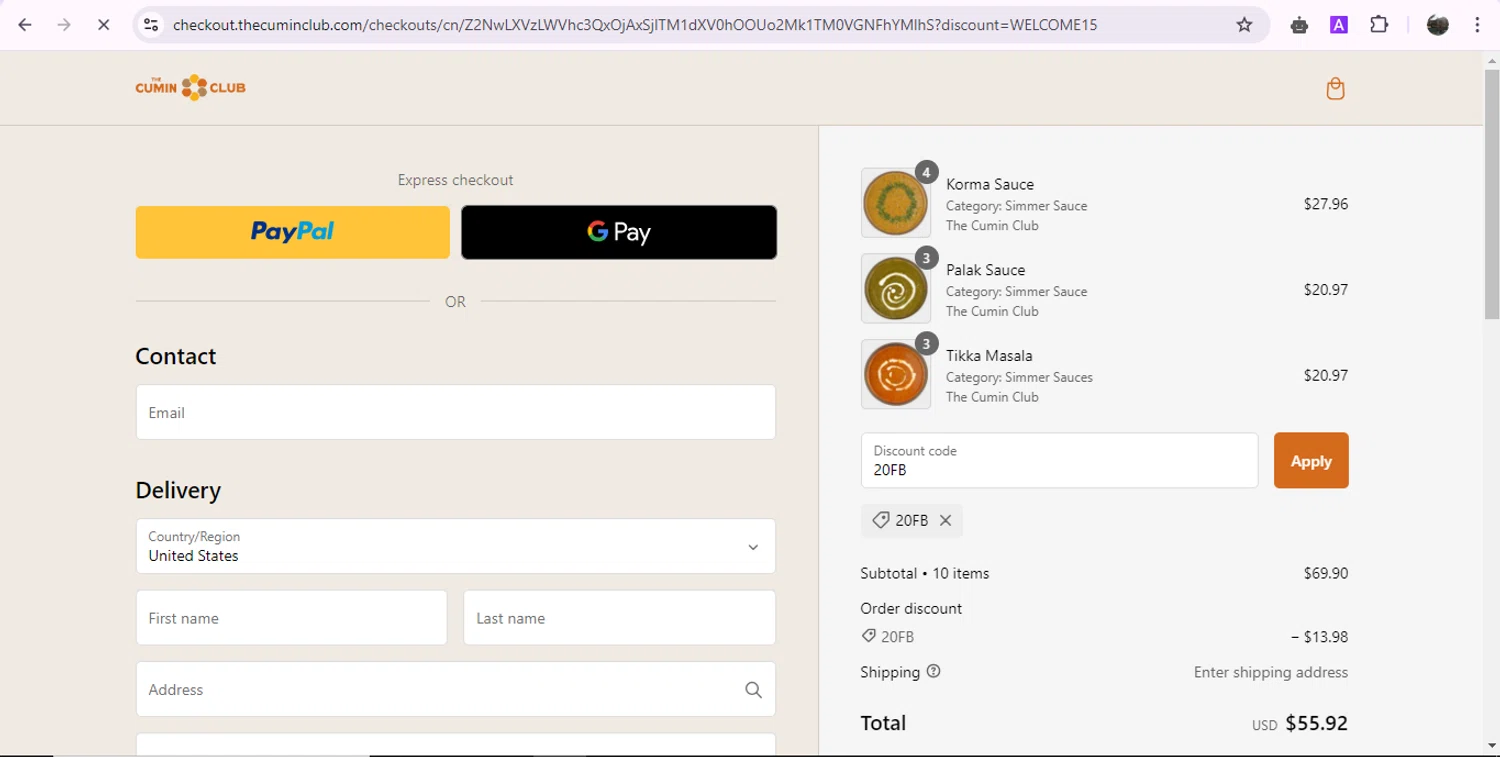Click the browser forward arrow

64,25
